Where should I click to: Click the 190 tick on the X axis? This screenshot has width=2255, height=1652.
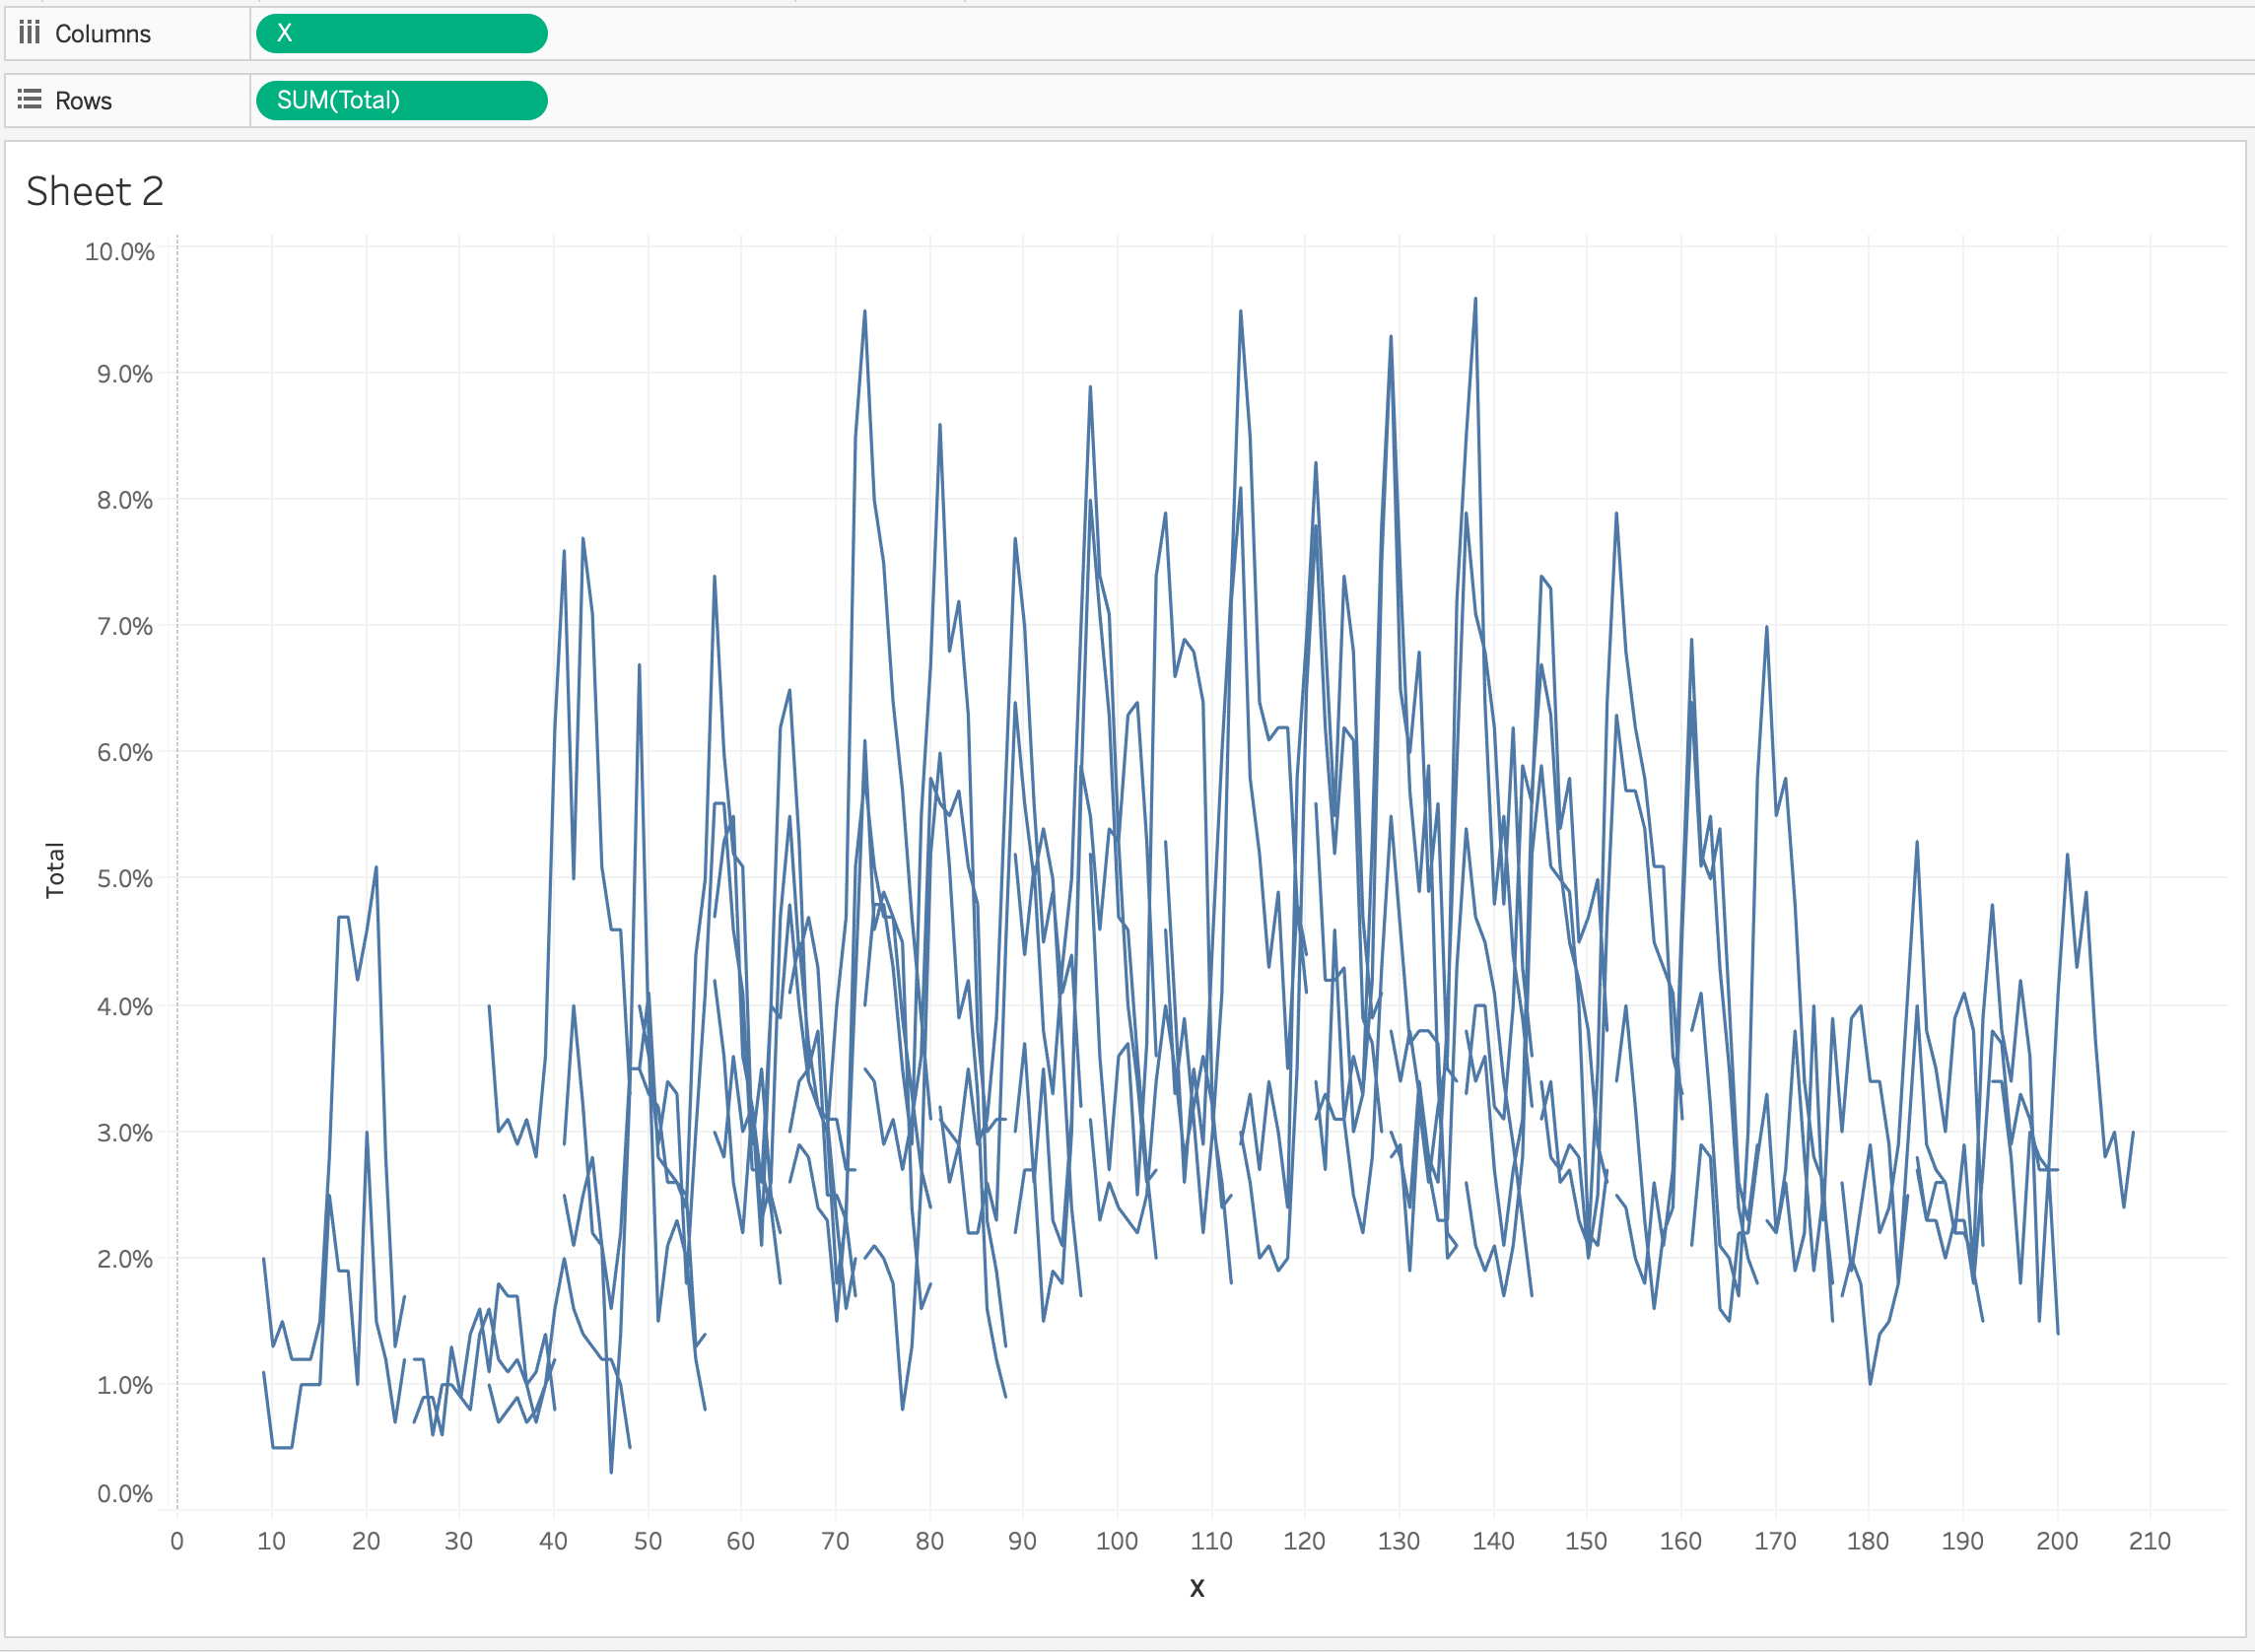coord(1963,1541)
